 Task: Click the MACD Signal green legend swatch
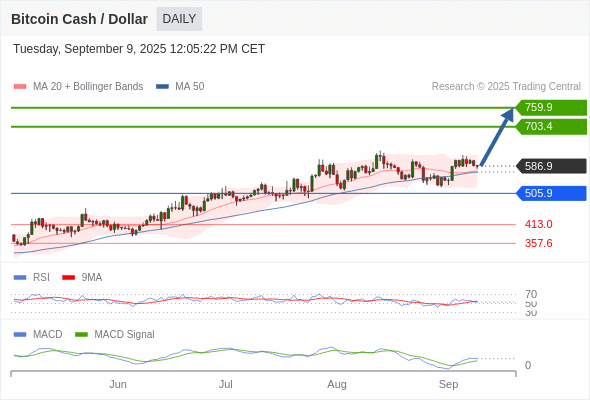click(81, 335)
